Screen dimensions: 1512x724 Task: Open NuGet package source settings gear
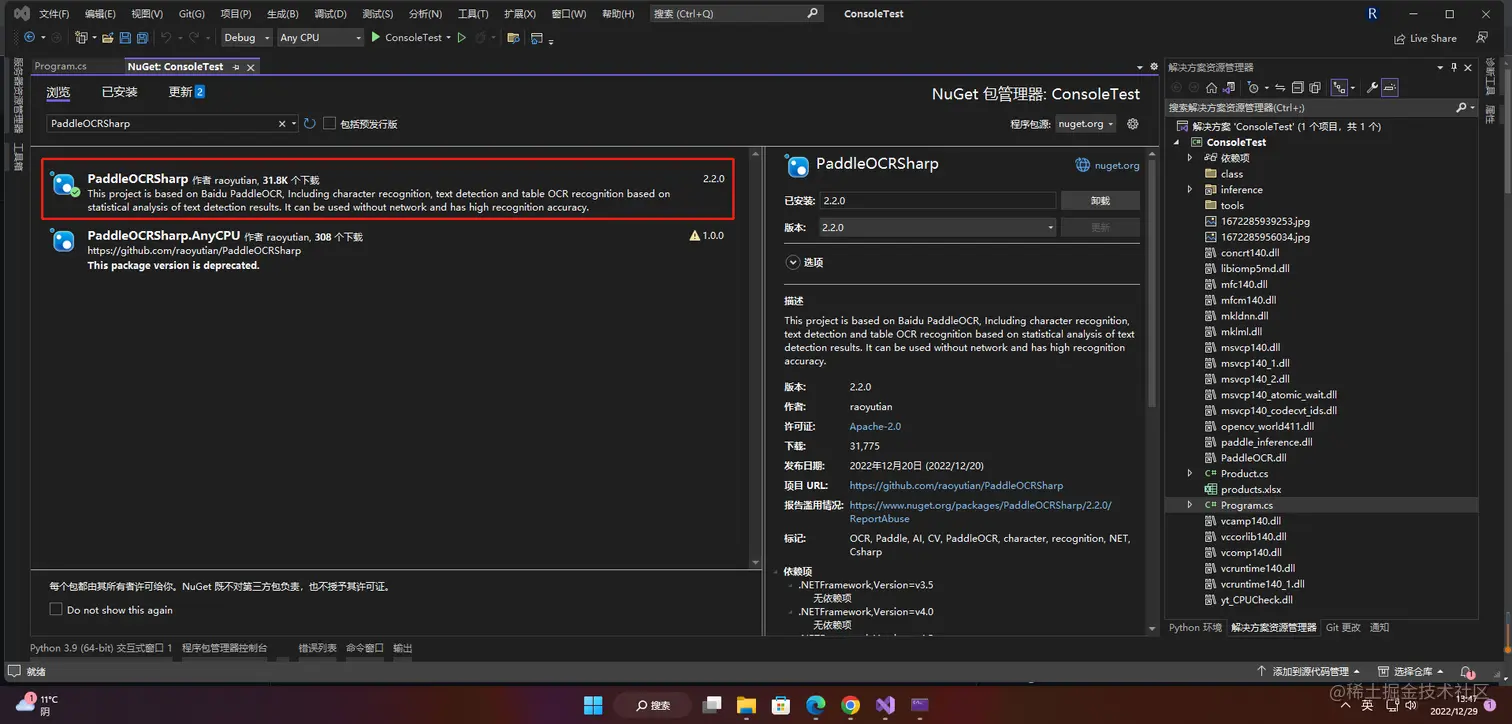[1133, 124]
